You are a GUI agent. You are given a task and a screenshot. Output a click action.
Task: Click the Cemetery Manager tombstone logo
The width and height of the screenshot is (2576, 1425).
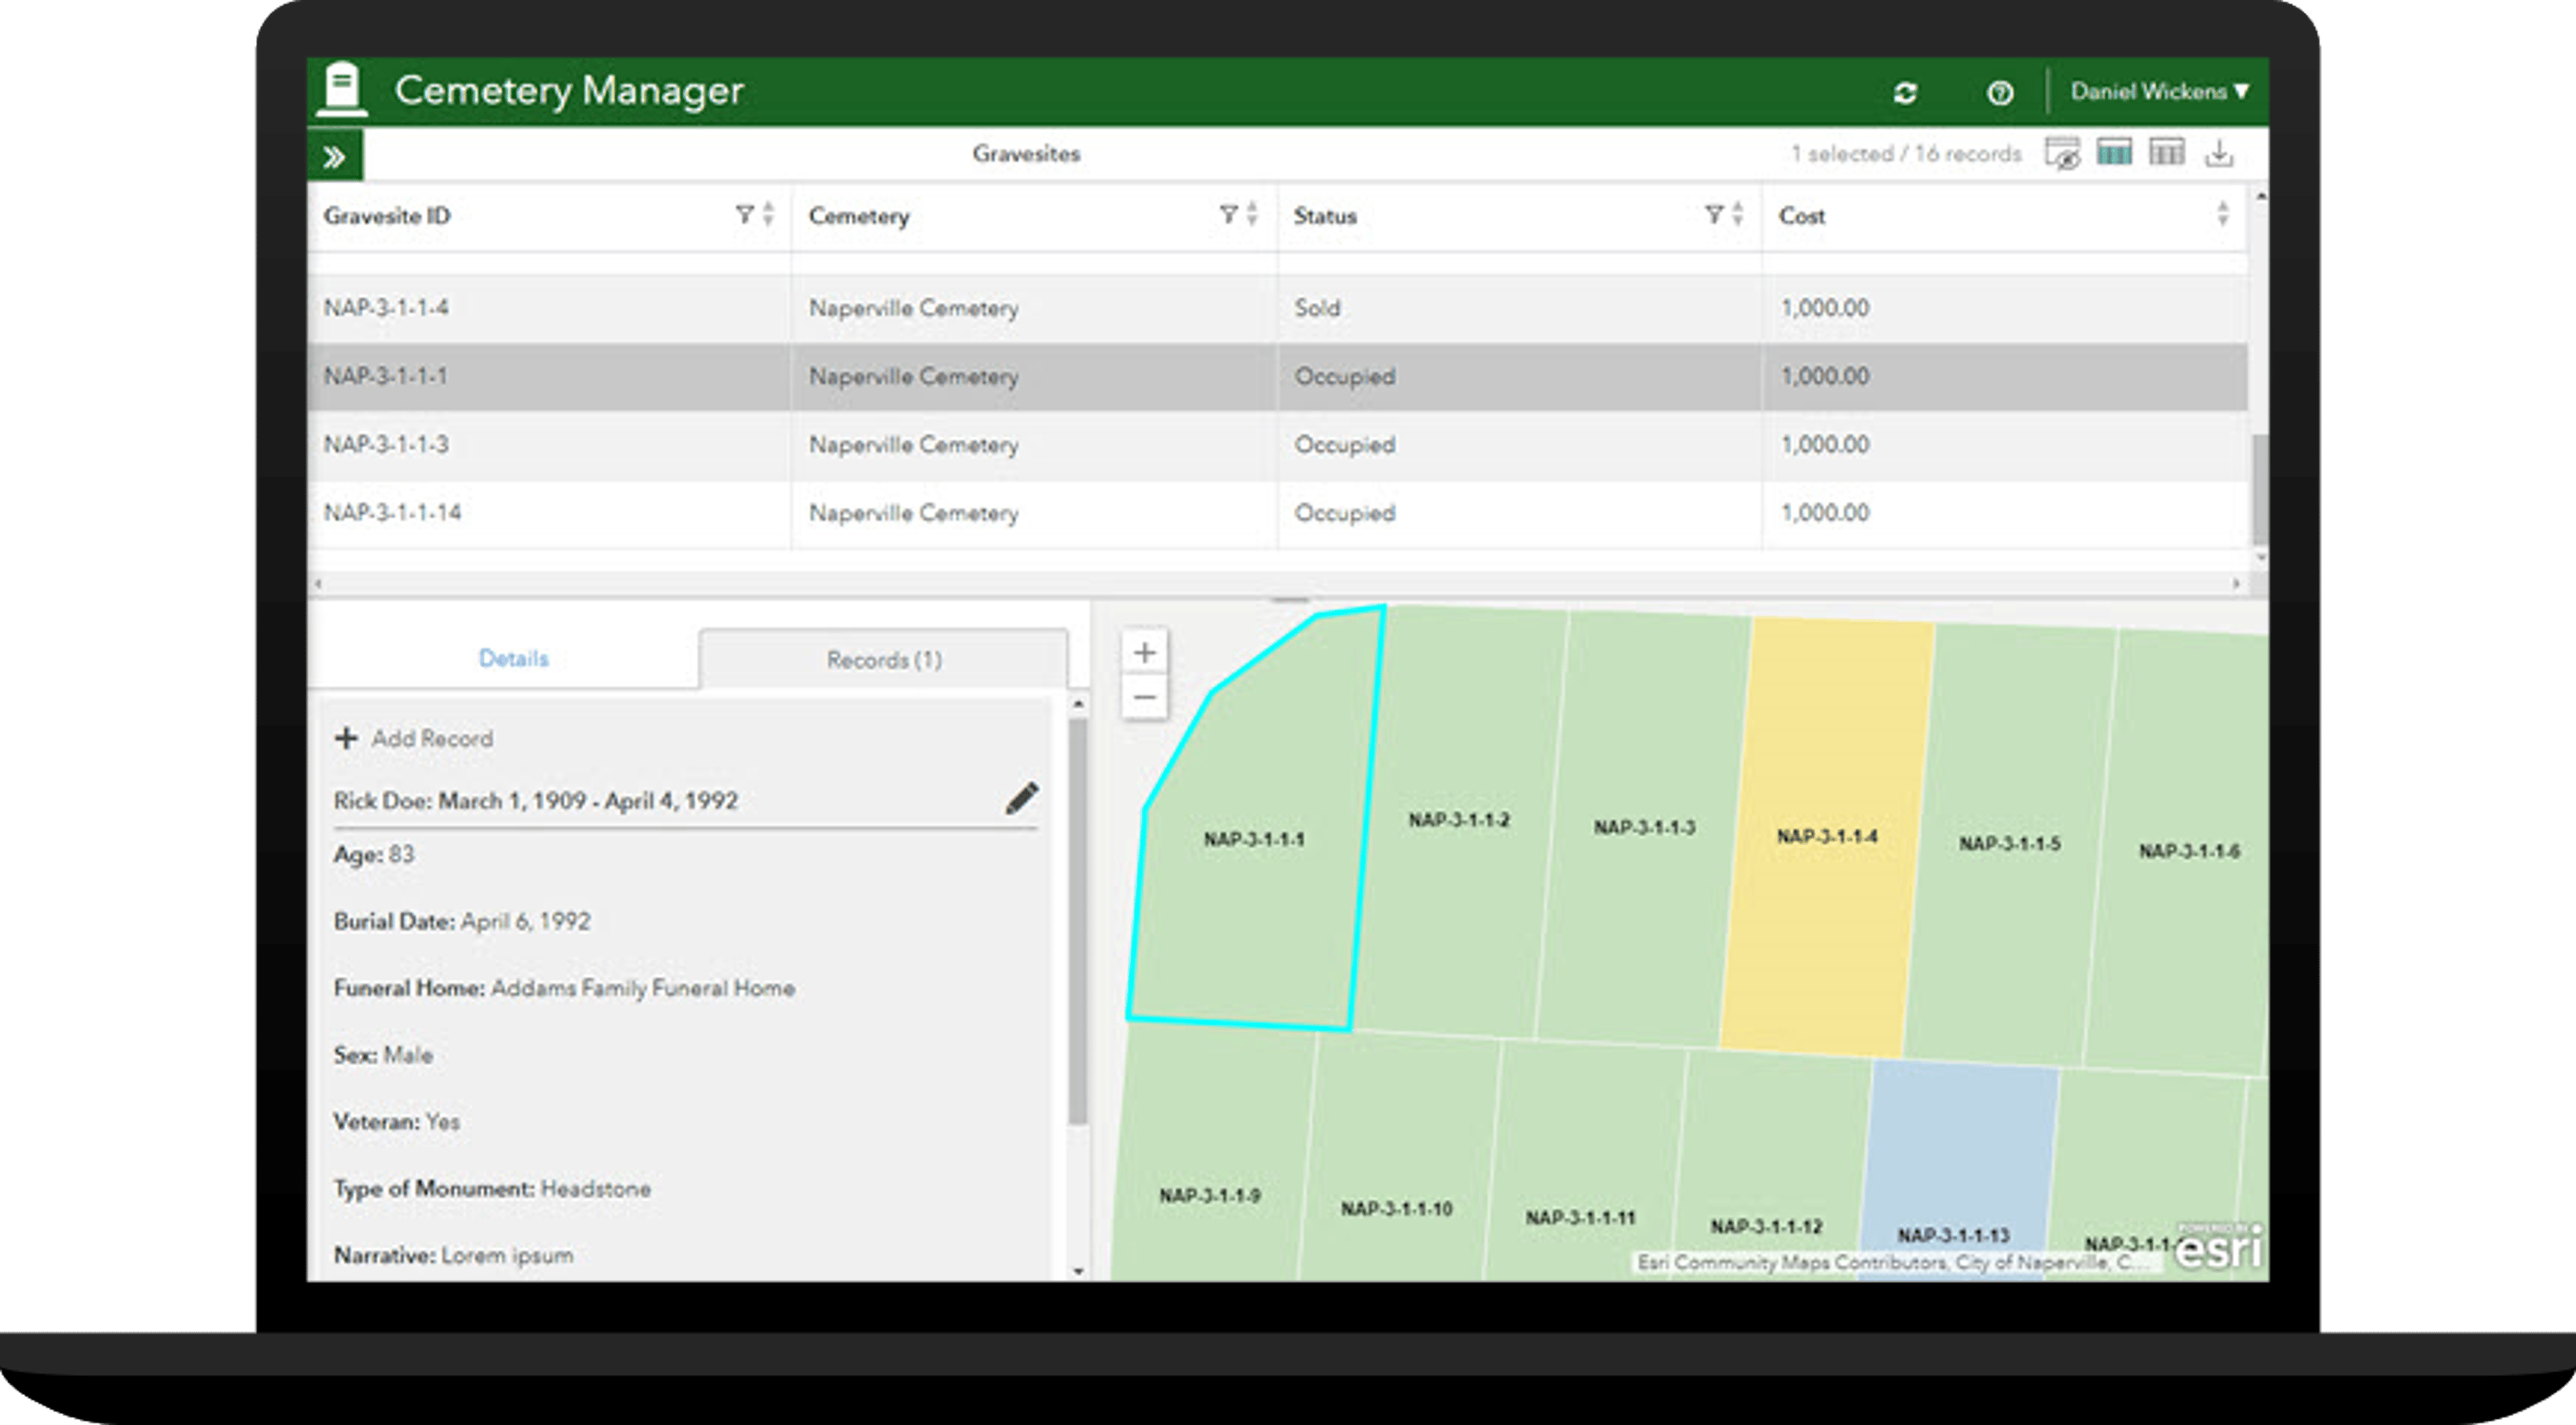pyautogui.click(x=342, y=90)
